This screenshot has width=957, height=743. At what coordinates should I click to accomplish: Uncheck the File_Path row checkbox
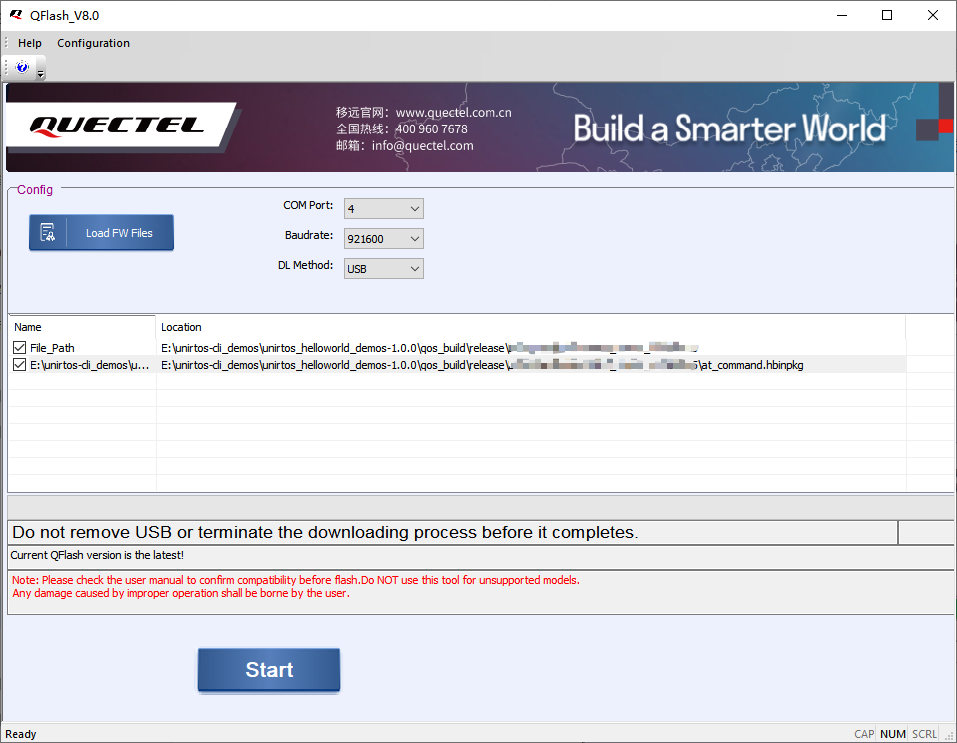(x=20, y=348)
